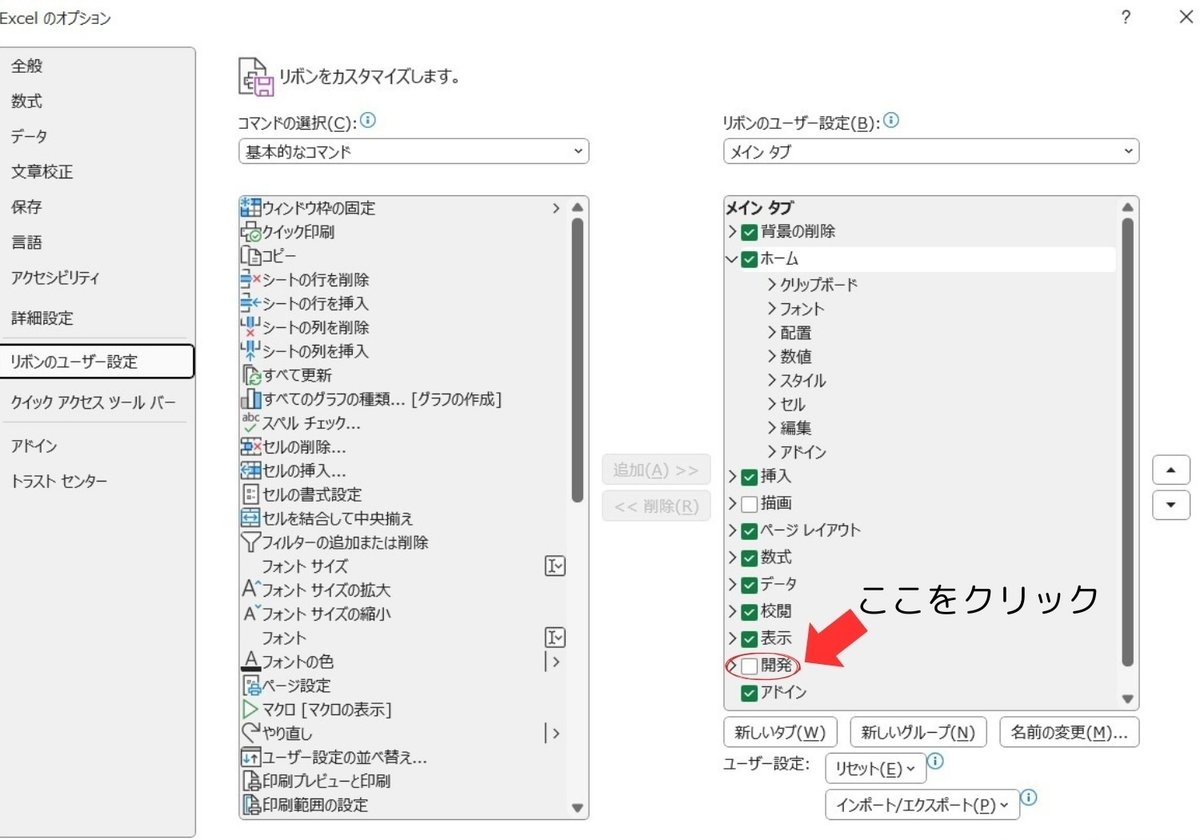Expand the データ tab node chevron

pos(732,585)
